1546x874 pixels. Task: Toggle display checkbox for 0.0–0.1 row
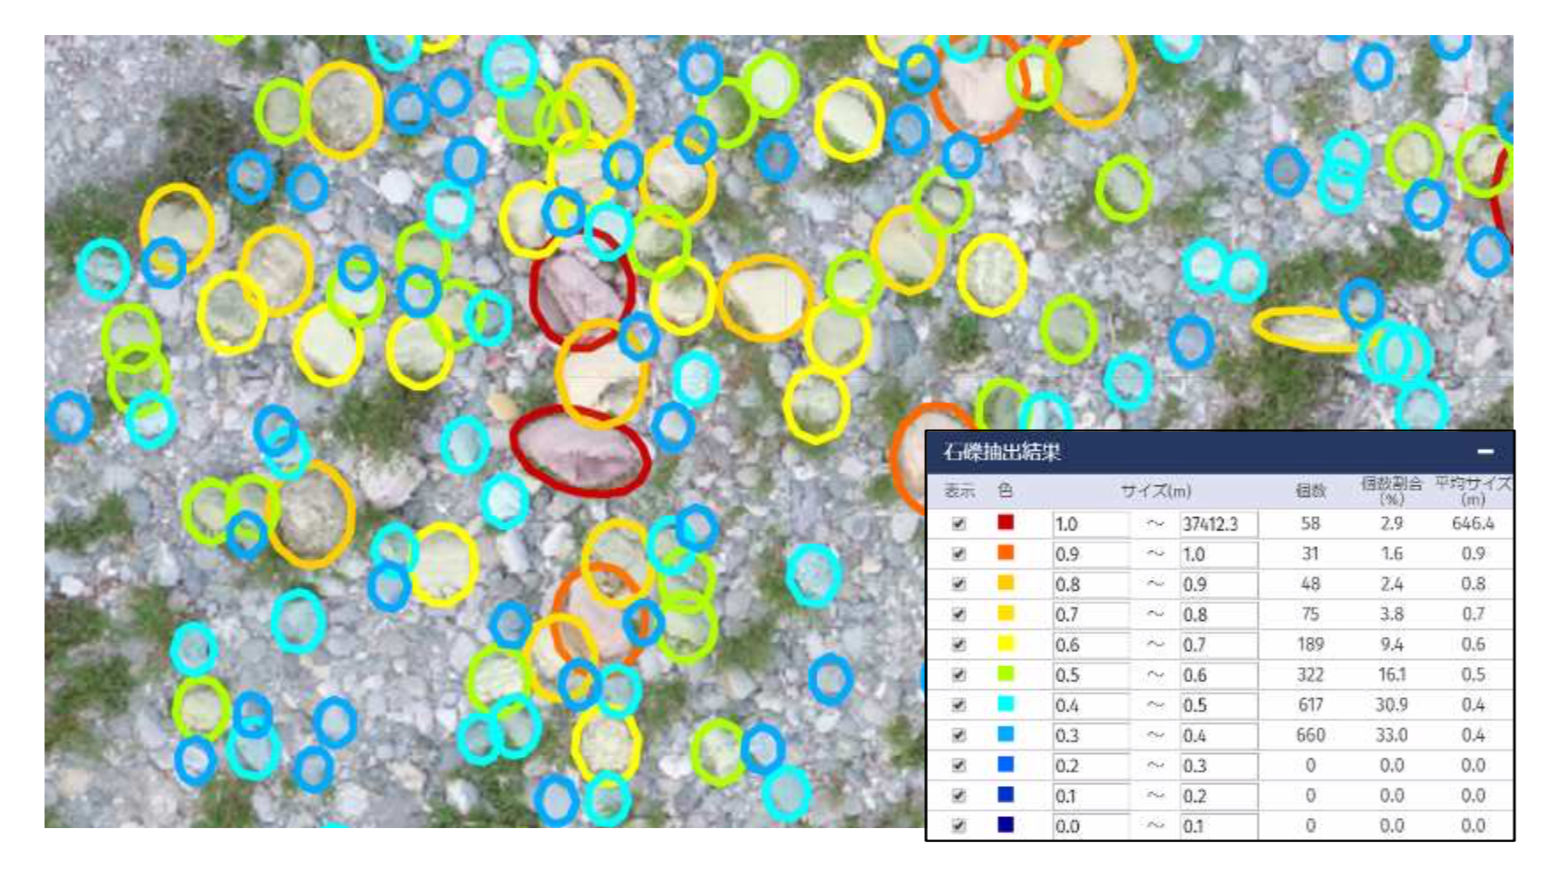[959, 826]
